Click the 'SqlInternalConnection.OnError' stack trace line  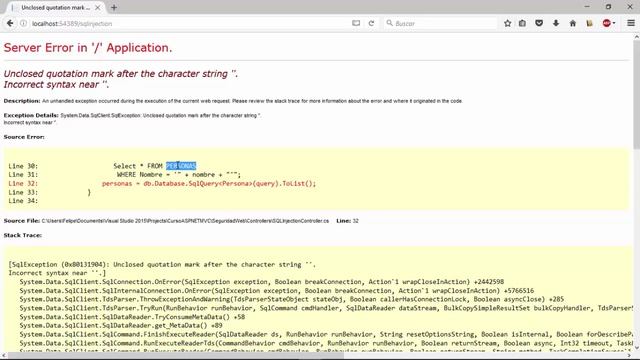point(277,291)
